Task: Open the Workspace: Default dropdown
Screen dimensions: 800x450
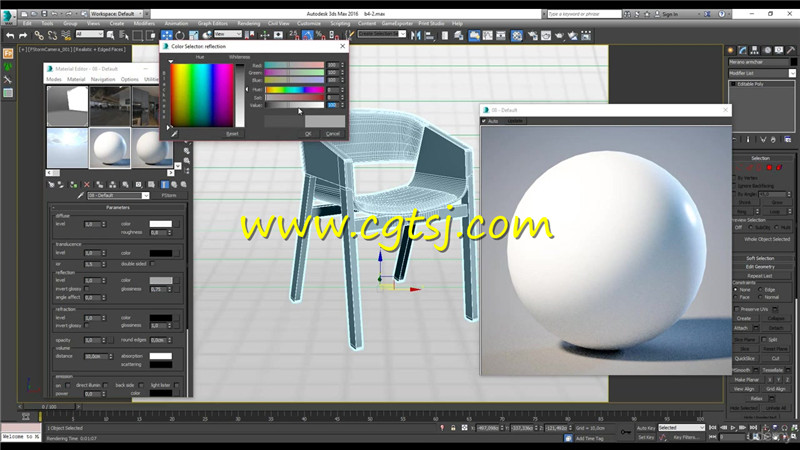Action: coord(116,14)
